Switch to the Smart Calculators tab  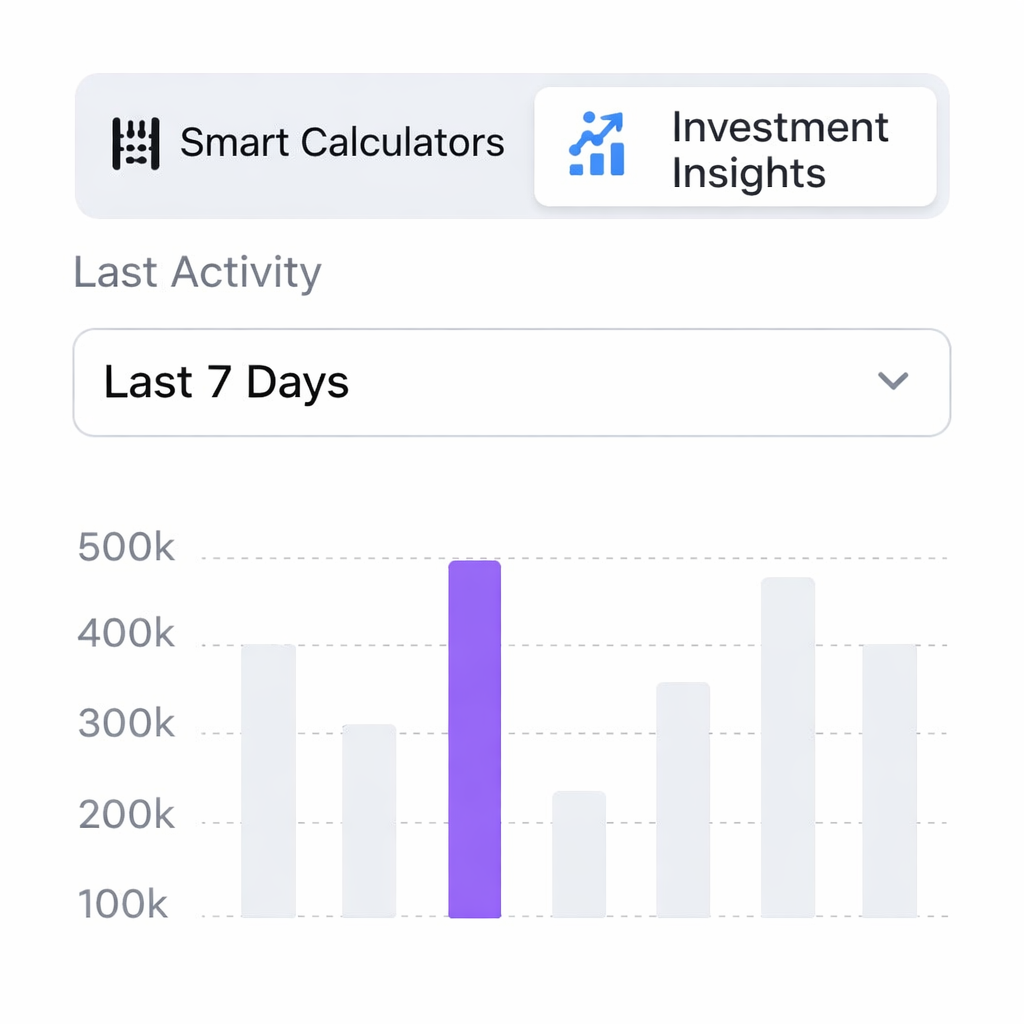tap(306, 144)
